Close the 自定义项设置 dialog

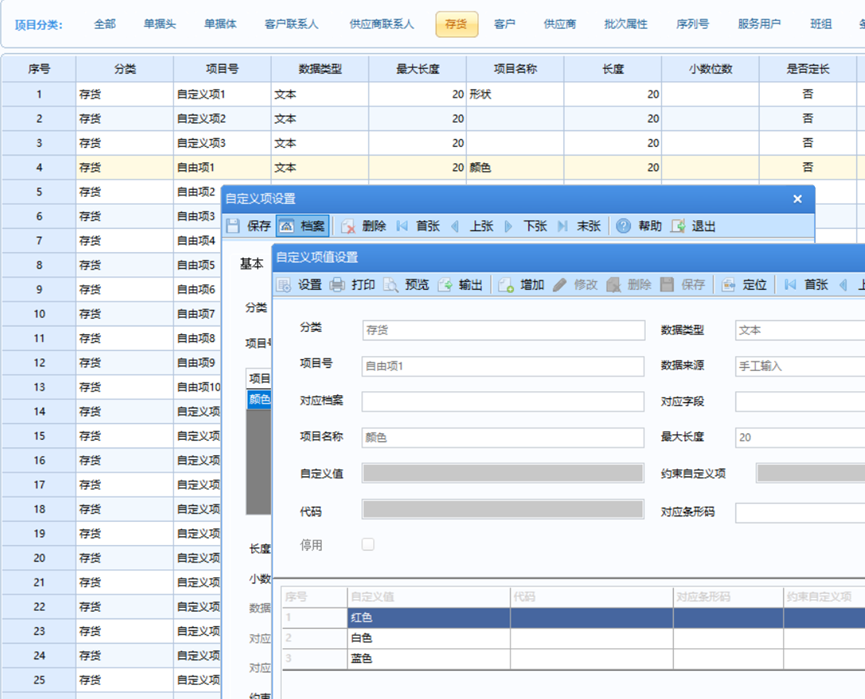coord(798,199)
